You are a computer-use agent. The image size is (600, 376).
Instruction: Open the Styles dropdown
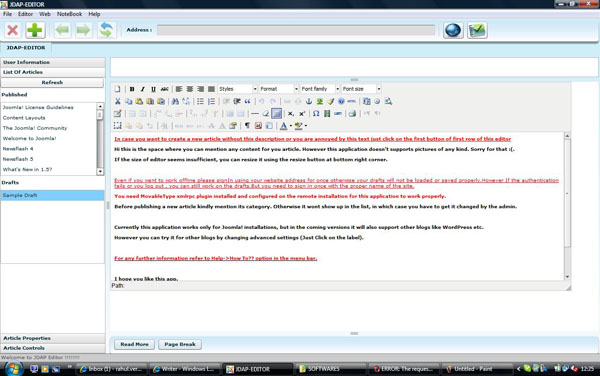click(x=237, y=89)
